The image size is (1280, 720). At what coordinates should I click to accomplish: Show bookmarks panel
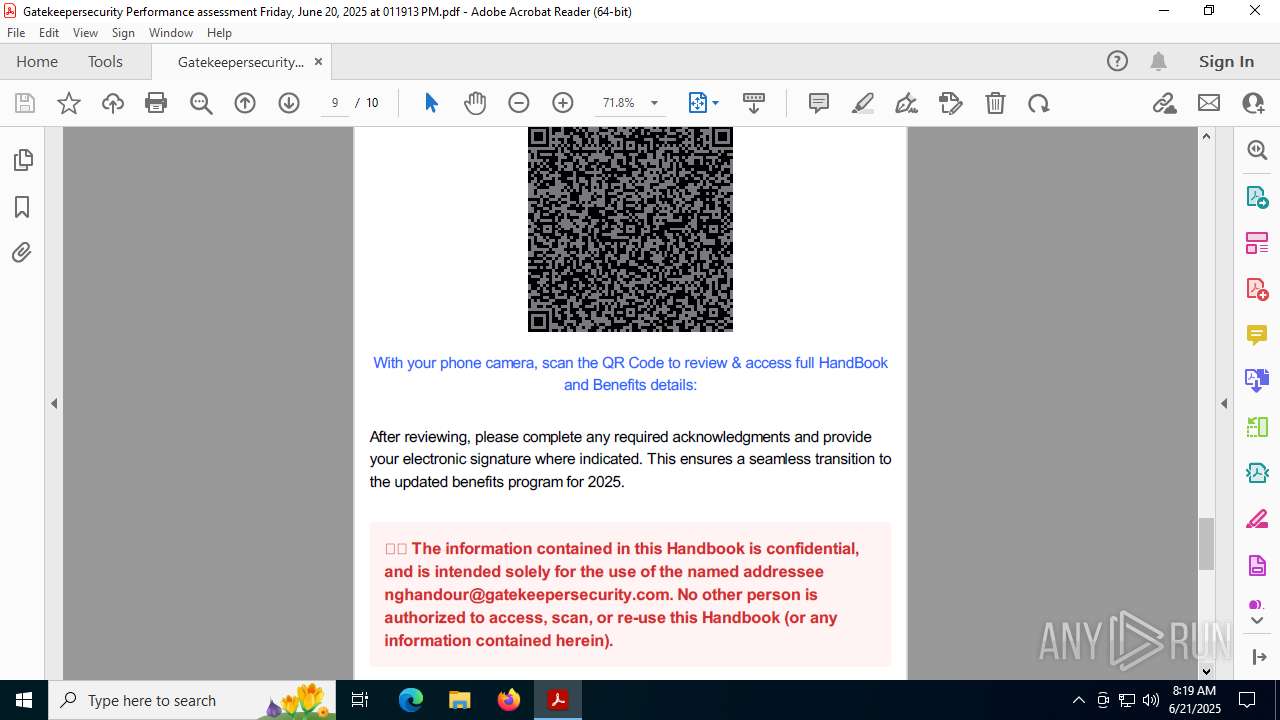[x=22, y=206]
